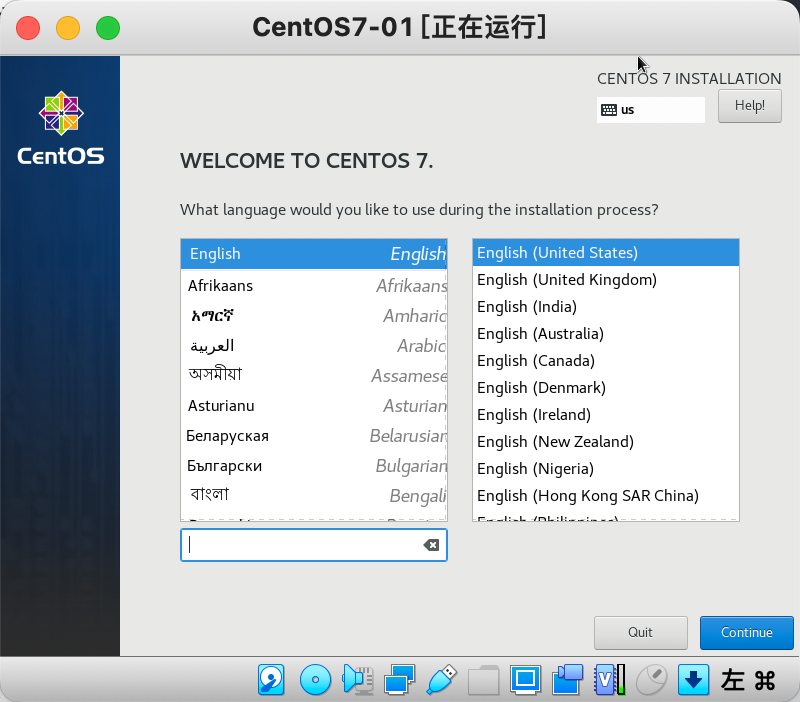Viewport: 800px width, 702px height.
Task: Choose English (Ireland) locale
Action: (x=606, y=415)
